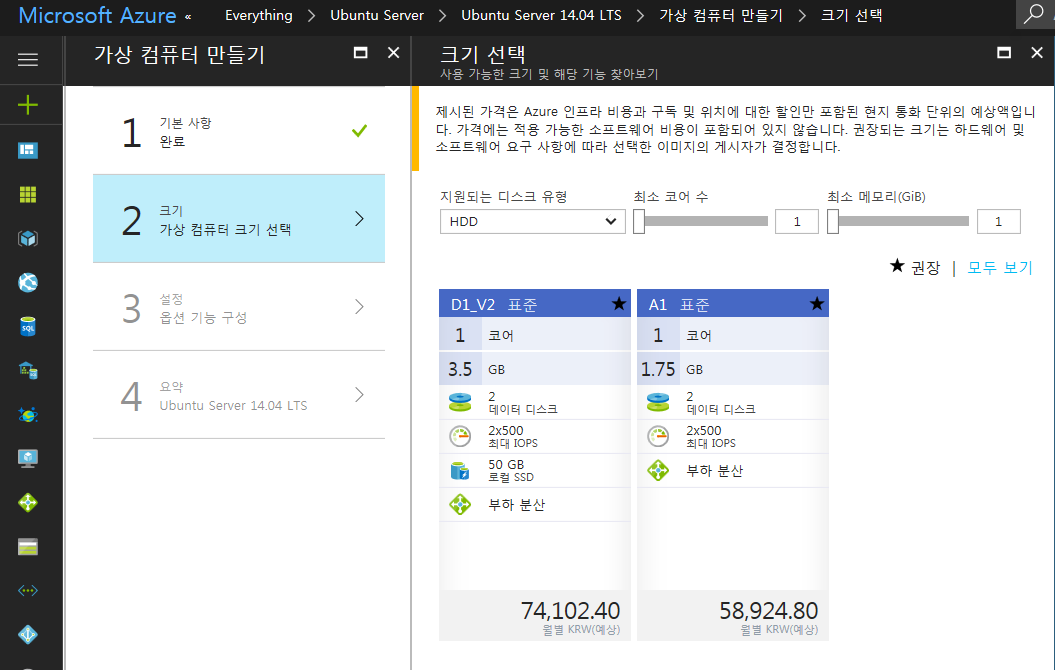Click data disk icon in A1 card
1055x670 pixels.
click(658, 402)
